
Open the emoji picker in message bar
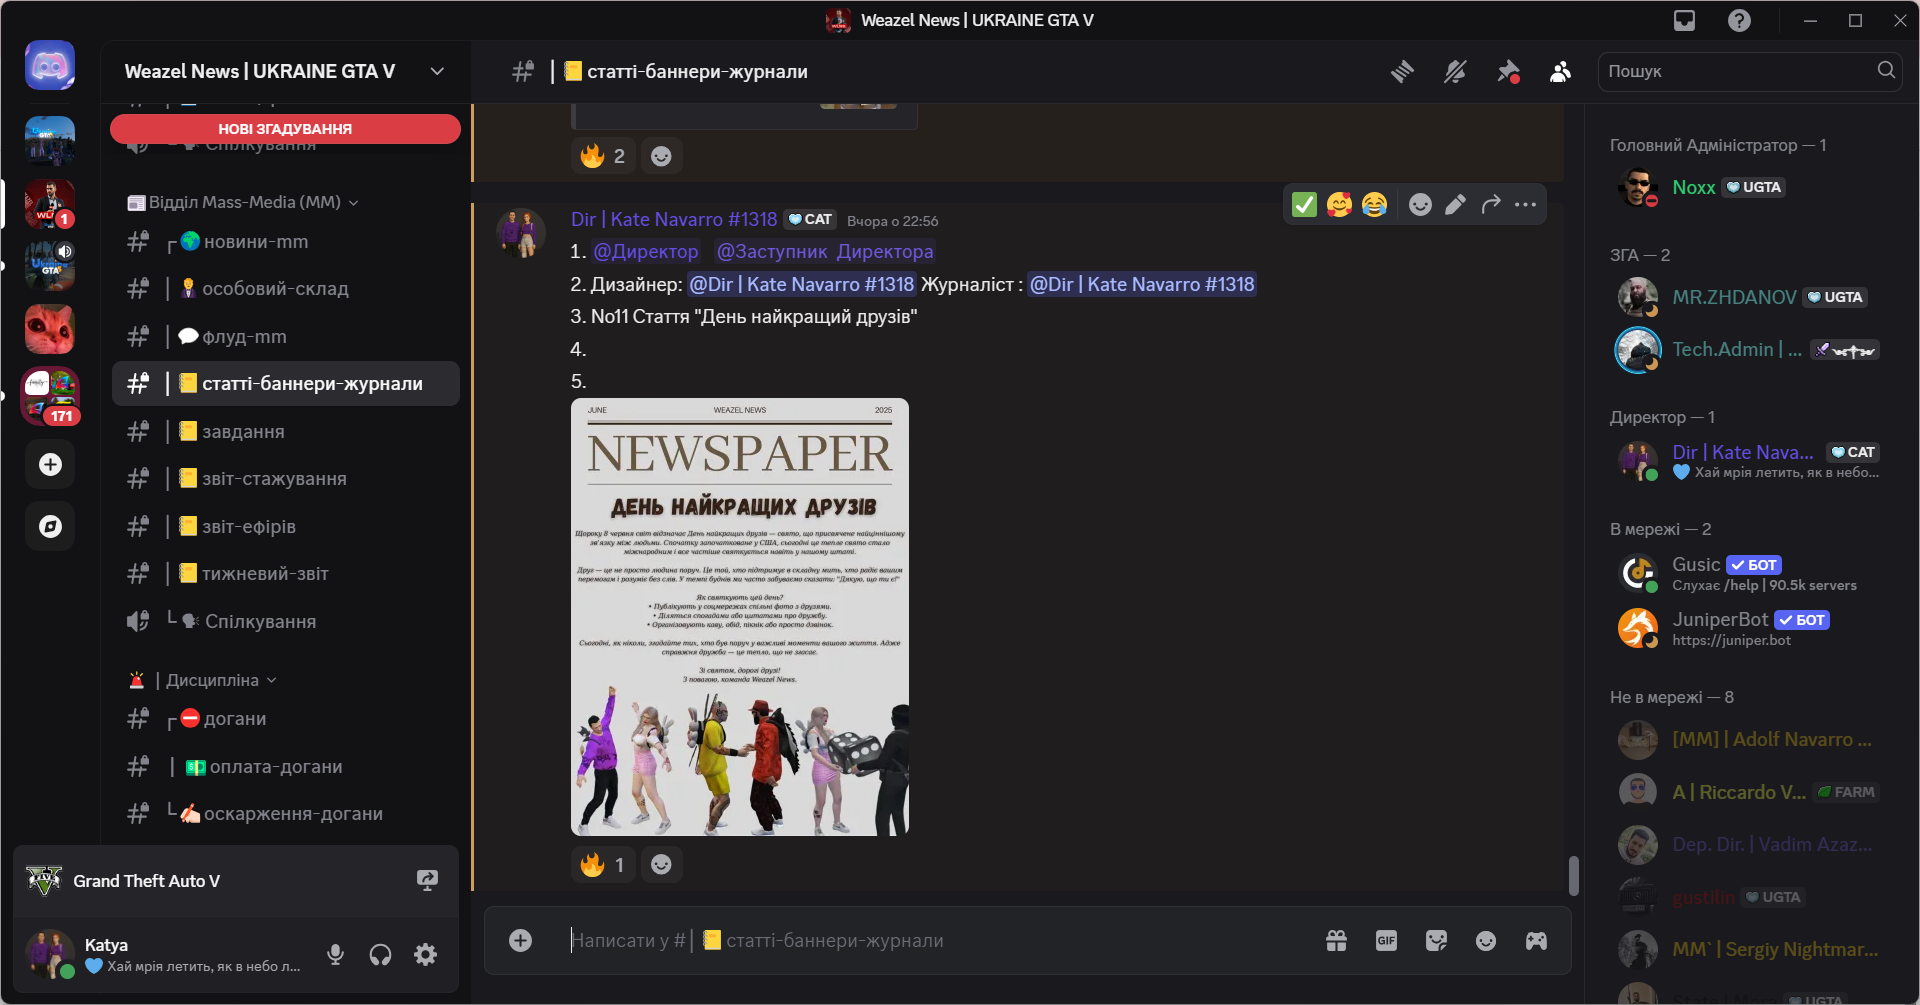point(1486,940)
